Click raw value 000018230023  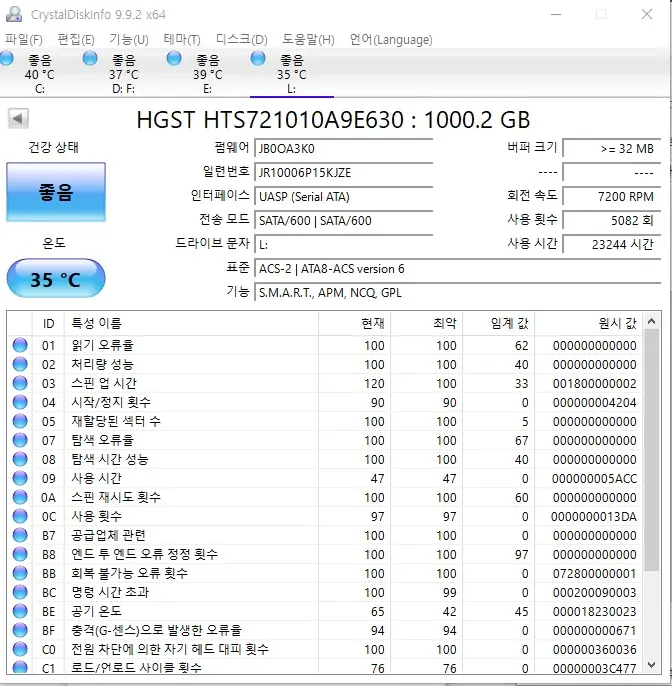pos(594,612)
